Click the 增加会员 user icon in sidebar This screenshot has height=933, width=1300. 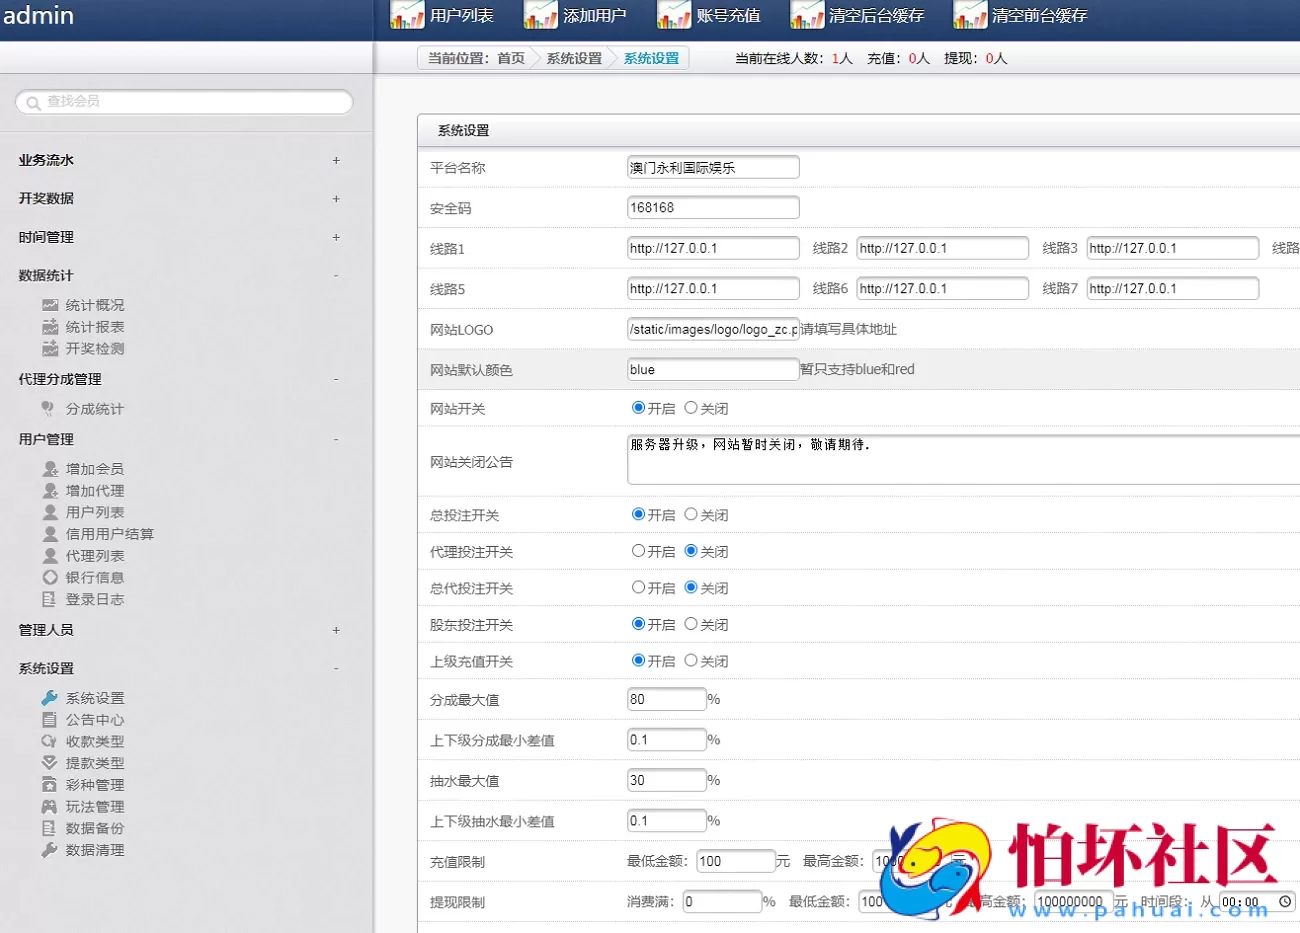50,469
